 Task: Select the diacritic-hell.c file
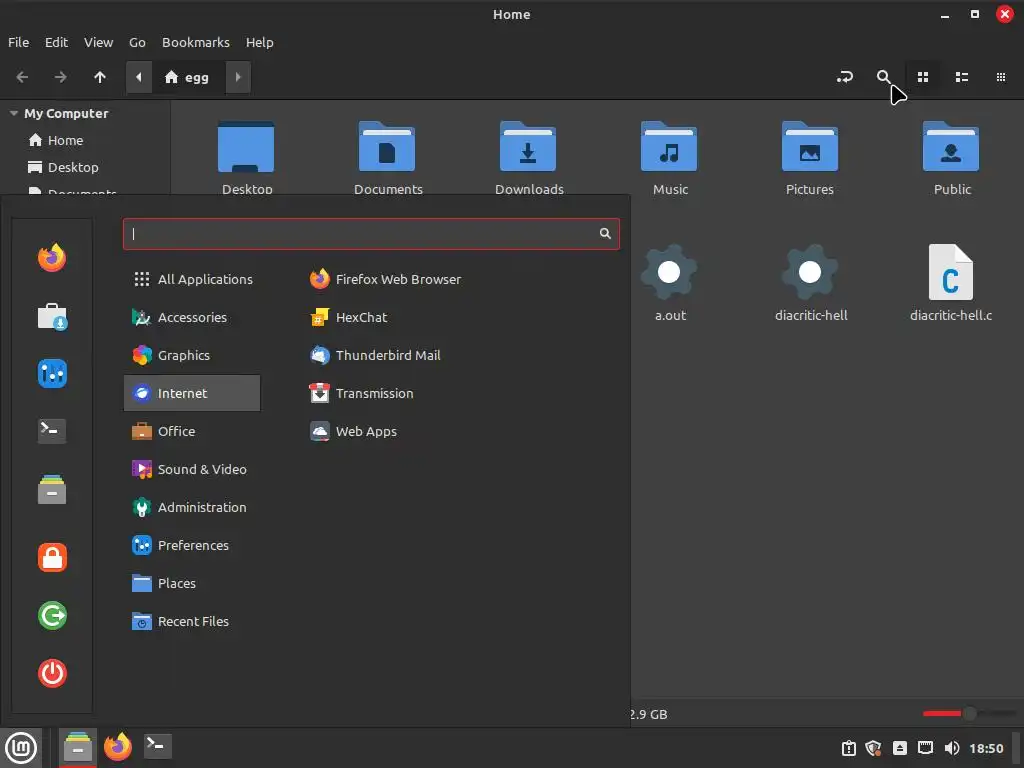pyautogui.click(x=951, y=283)
